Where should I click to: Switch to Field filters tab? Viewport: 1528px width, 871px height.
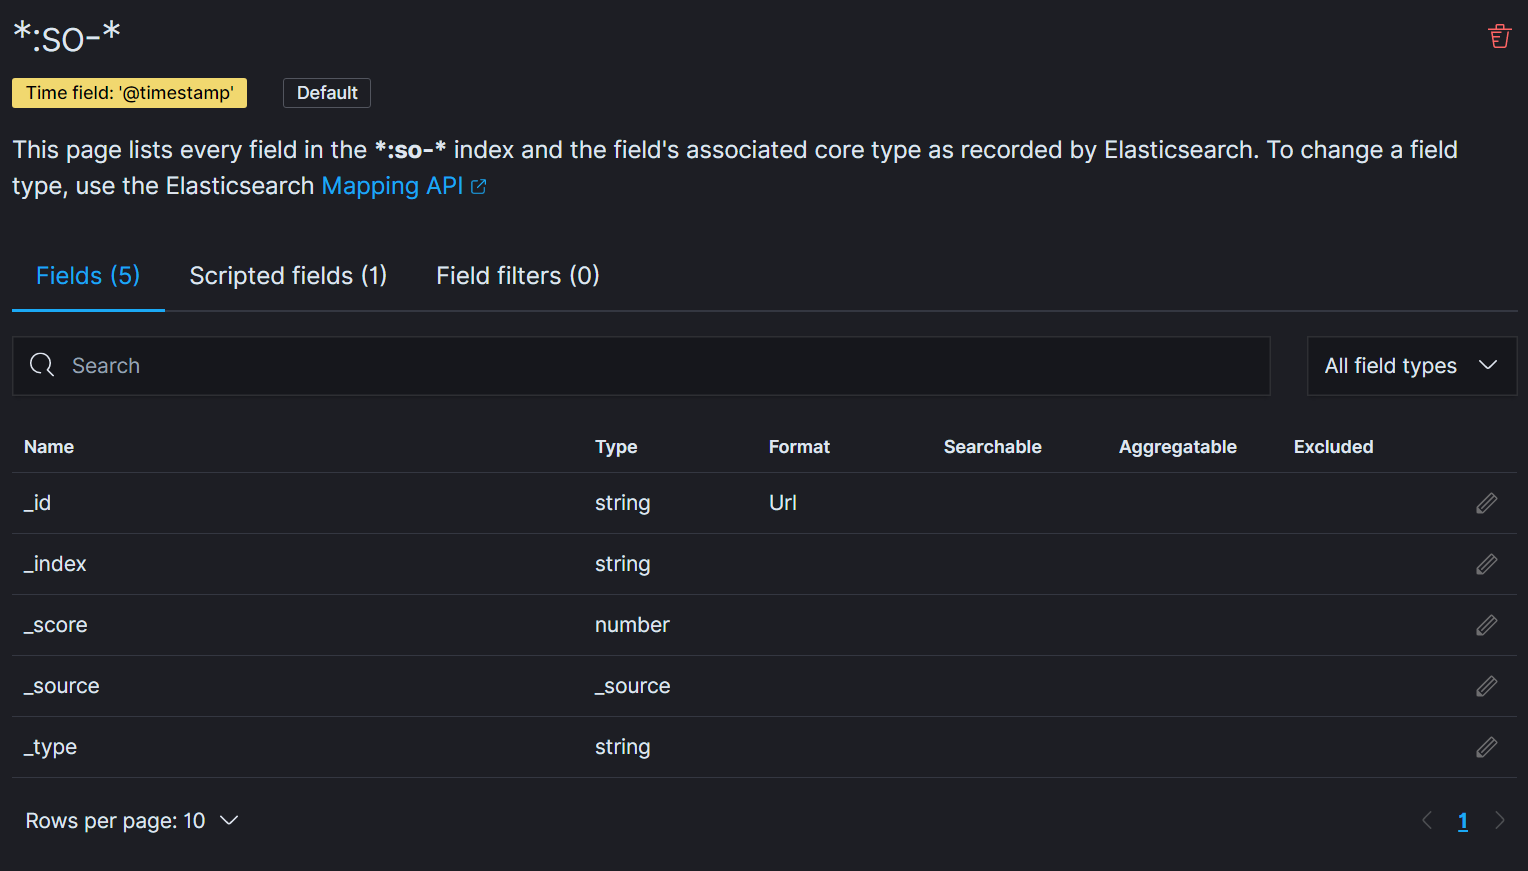tap(518, 276)
